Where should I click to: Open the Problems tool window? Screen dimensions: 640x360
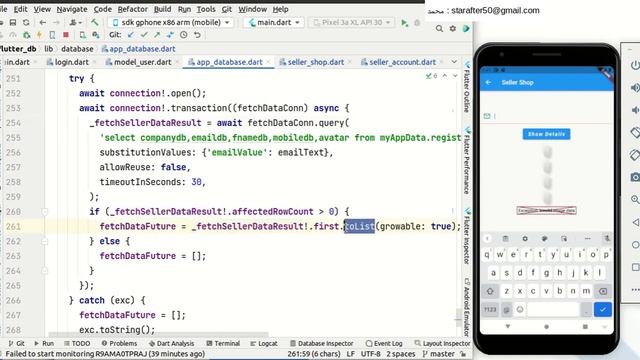(119, 344)
